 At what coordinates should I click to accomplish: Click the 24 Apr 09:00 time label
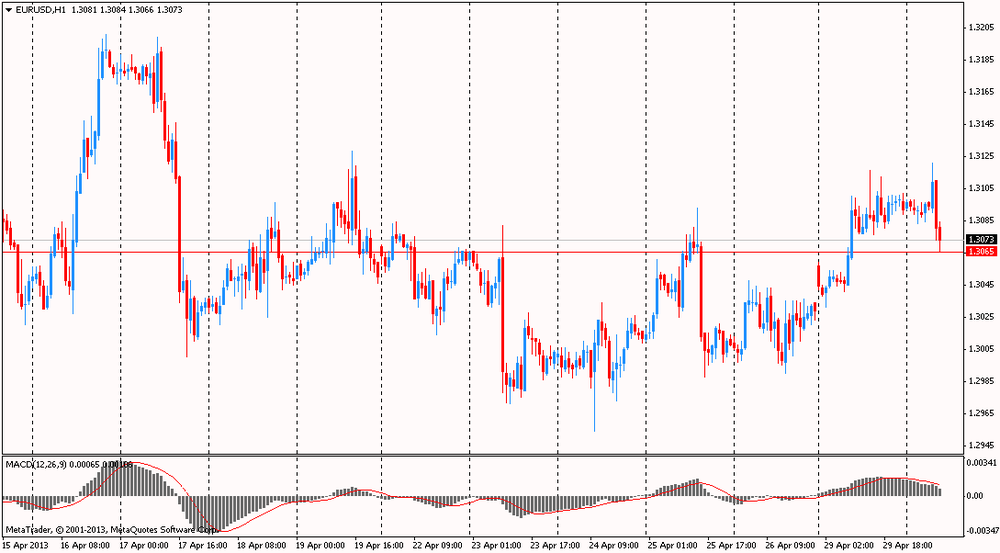click(614, 545)
